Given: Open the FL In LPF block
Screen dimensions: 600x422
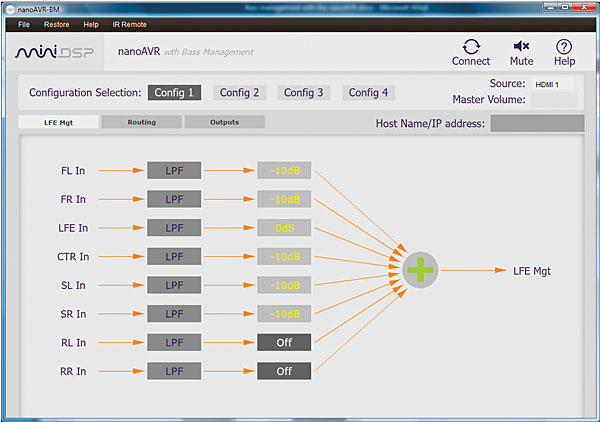Looking at the screenshot, I should [174, 171].
